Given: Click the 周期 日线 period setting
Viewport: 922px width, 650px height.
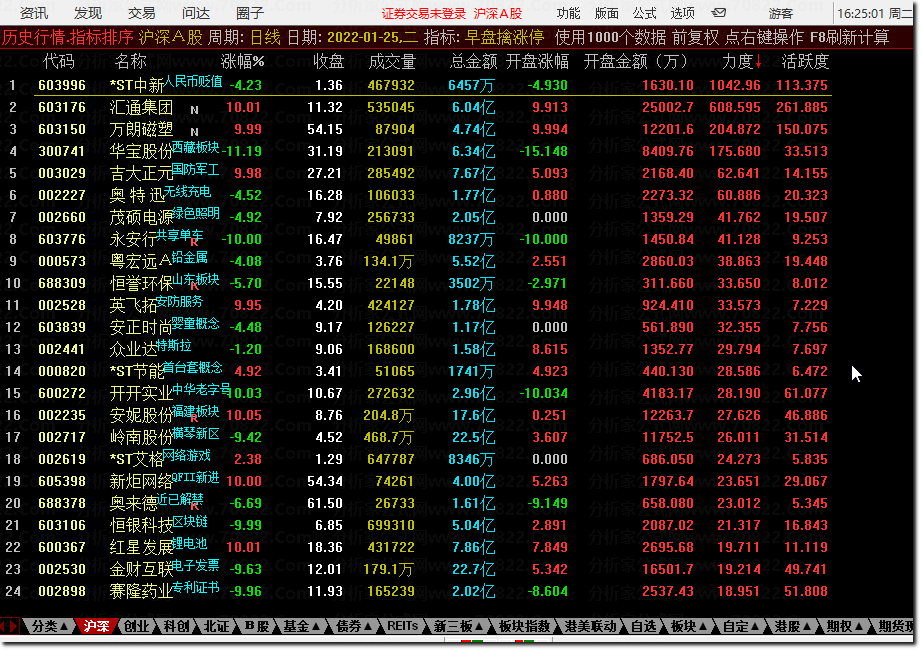Looking at the screenshot, I should [245, 38].
